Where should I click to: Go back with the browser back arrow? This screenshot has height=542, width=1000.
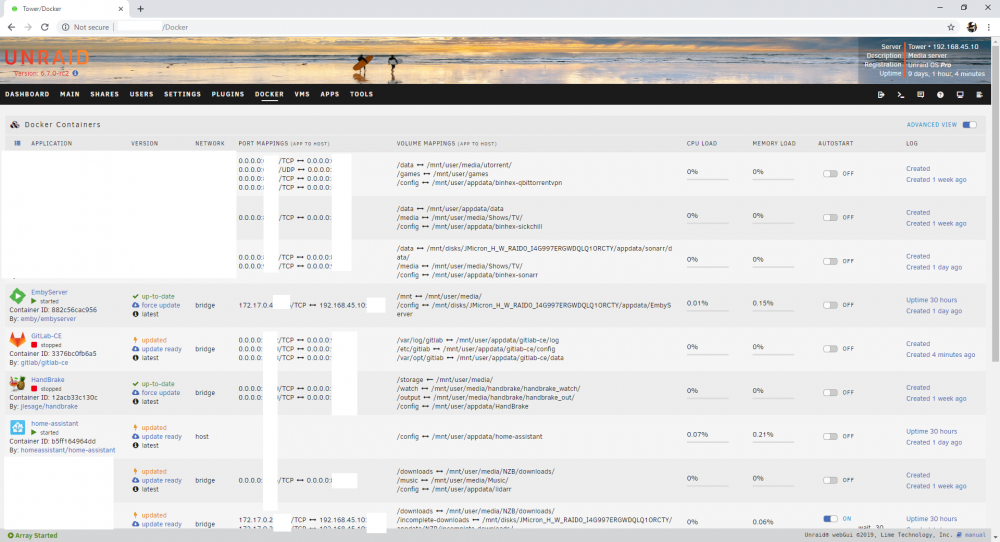11,27
